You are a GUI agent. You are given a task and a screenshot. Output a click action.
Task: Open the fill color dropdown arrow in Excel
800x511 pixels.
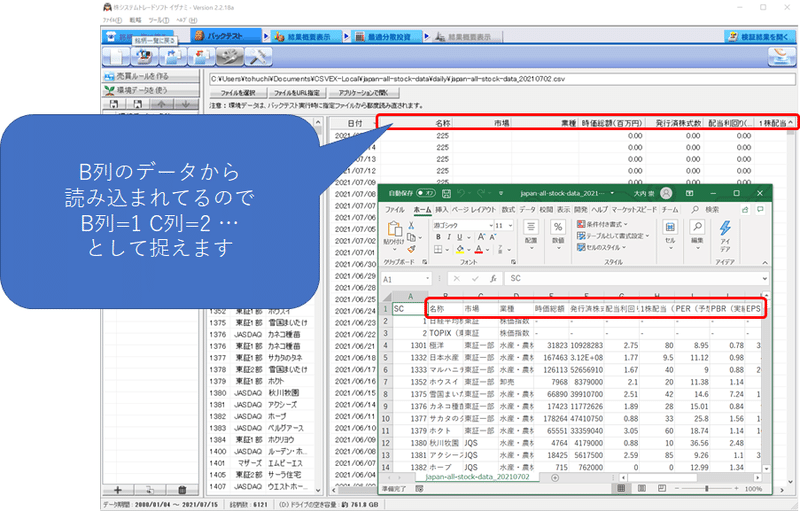coord(468,250)
